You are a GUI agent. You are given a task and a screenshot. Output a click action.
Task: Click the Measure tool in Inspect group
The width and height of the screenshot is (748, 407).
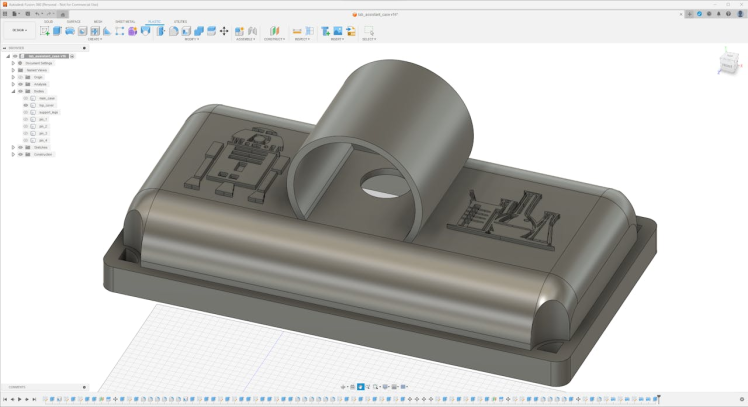[x=297, y=31]
